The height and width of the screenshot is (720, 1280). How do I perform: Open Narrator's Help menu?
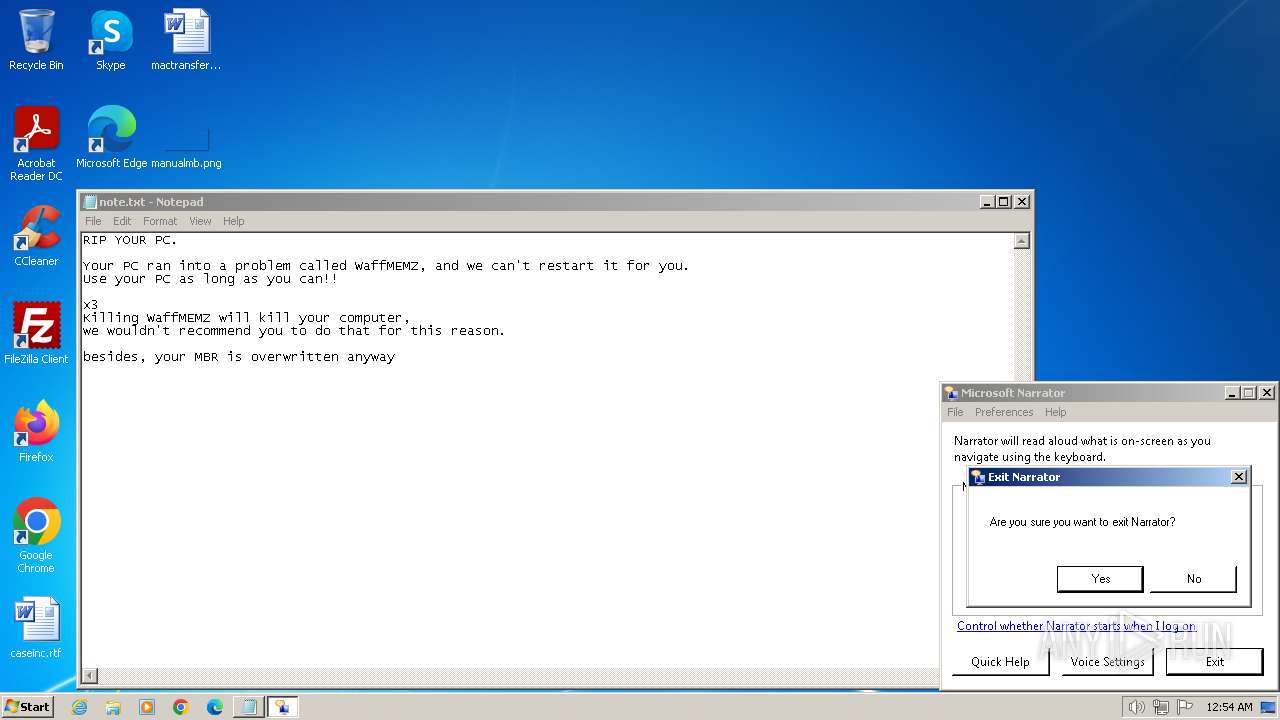click(1055, 412)
